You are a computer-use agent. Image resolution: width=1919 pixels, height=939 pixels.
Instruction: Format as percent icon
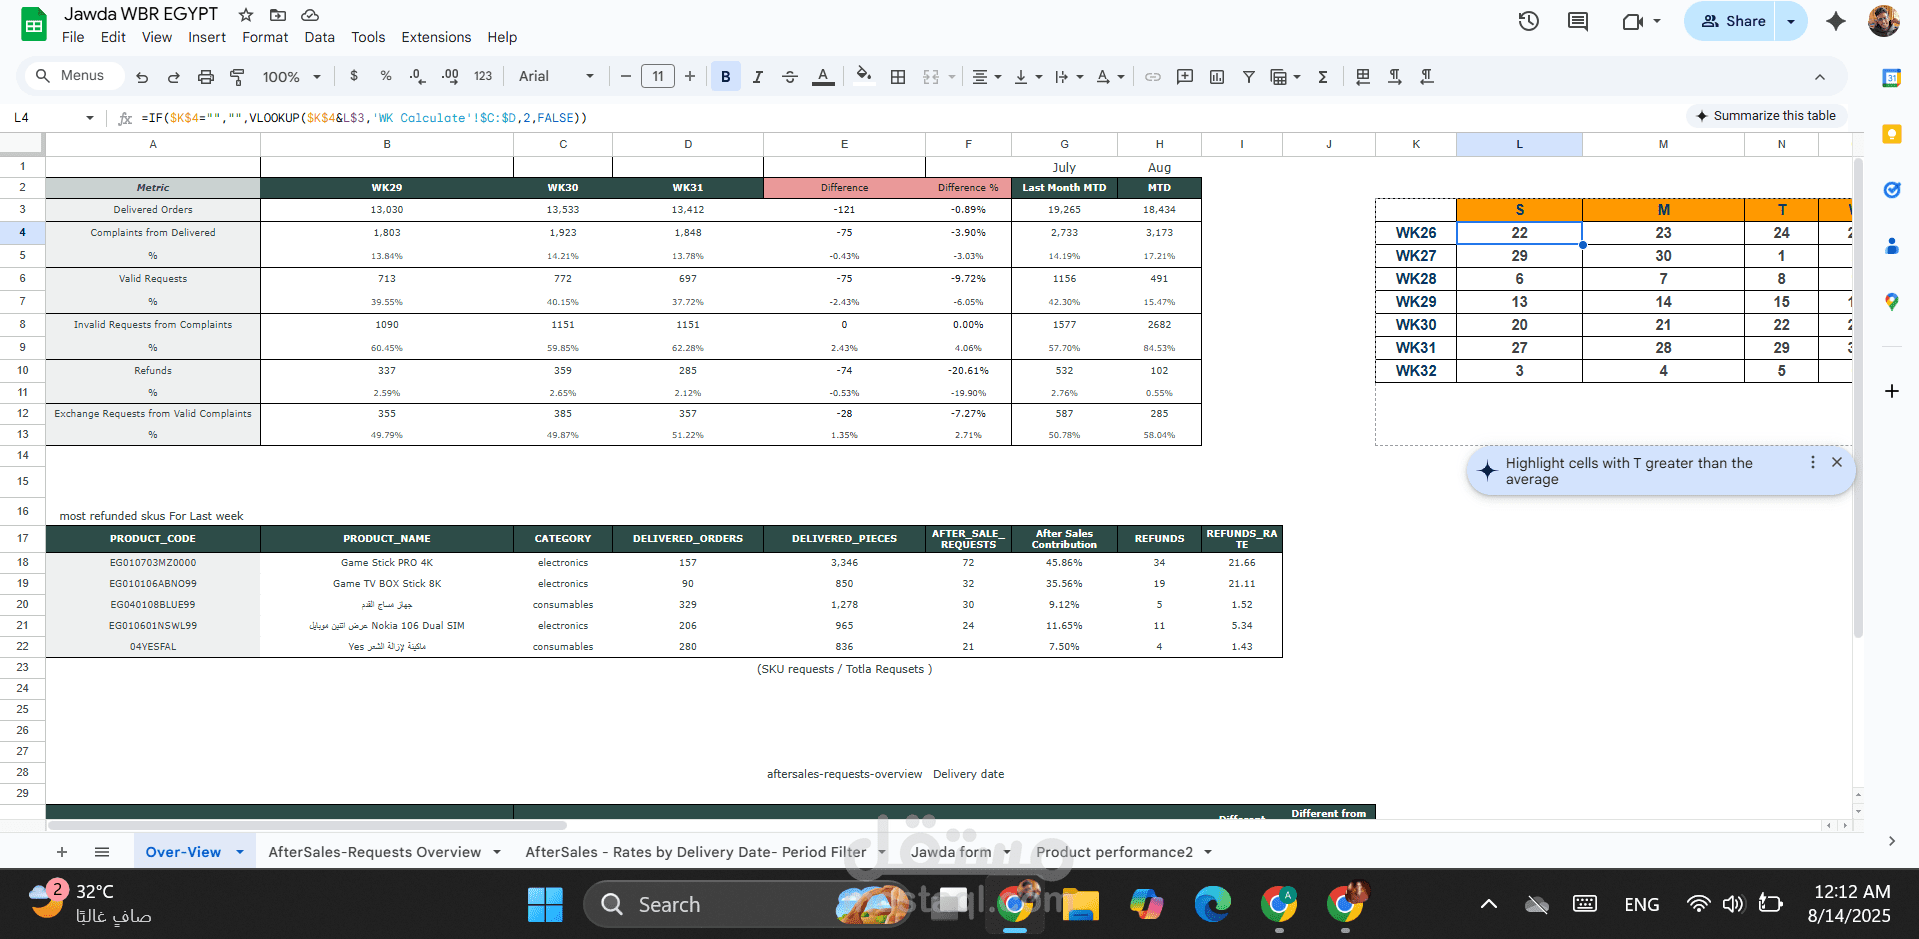pos(386,76)
